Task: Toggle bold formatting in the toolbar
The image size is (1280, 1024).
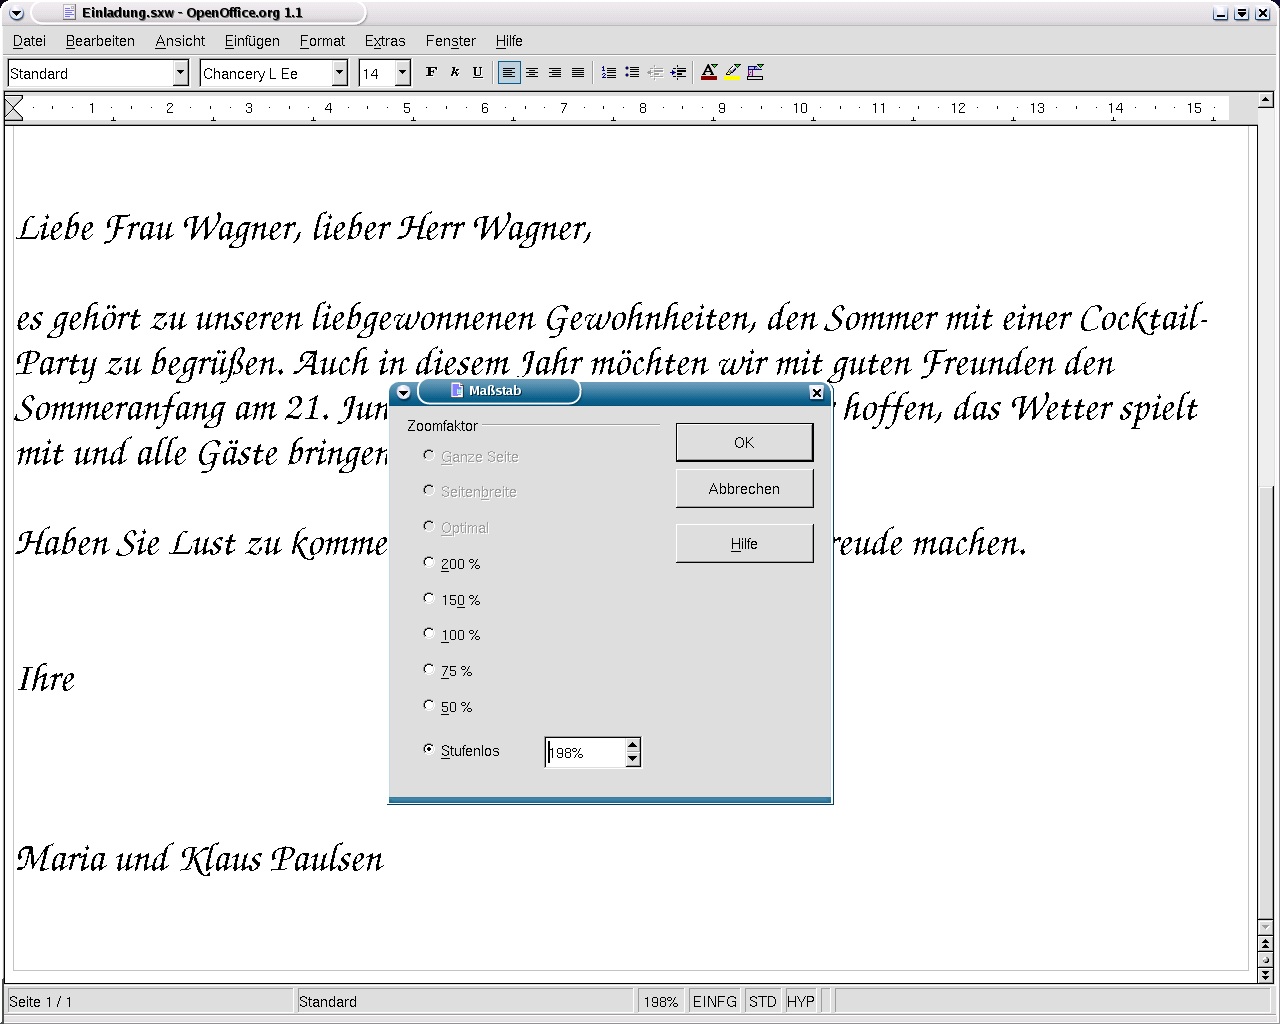Action: (431, 72)
